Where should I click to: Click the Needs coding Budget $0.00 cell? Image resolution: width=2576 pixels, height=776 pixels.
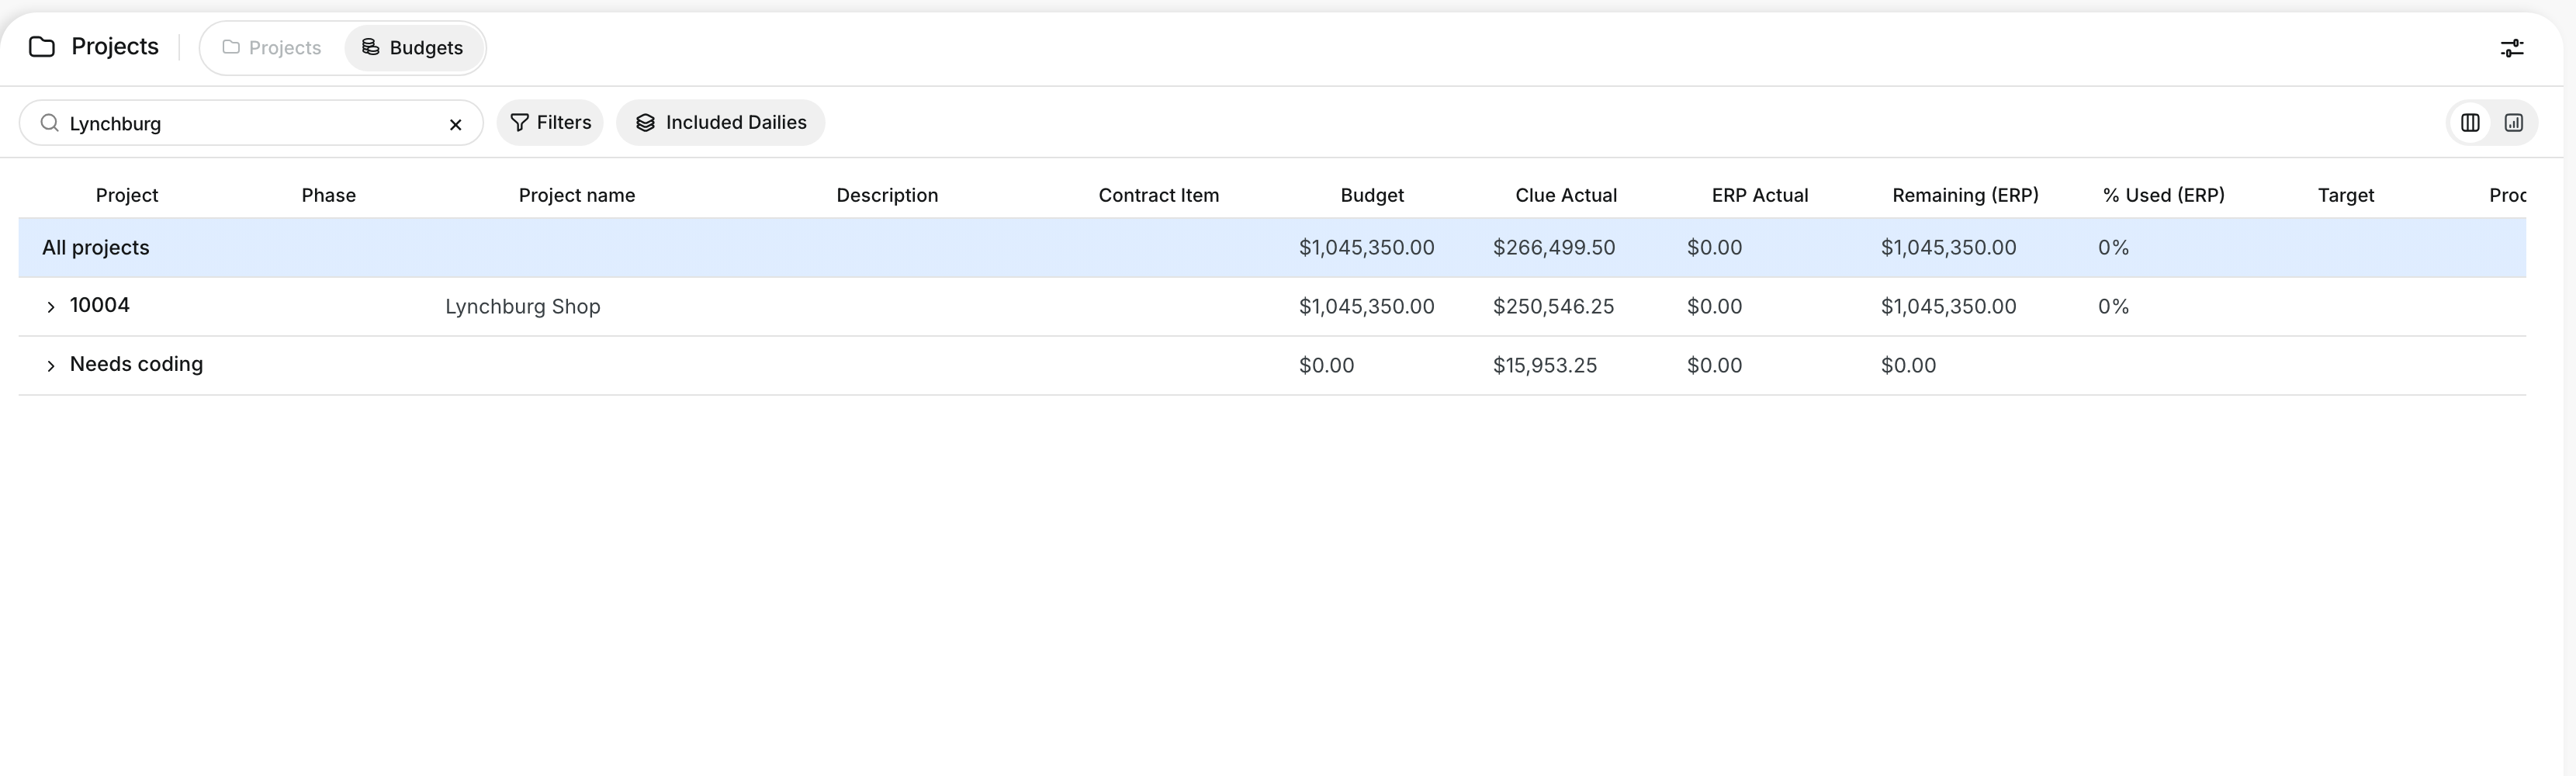(1326, 365)
